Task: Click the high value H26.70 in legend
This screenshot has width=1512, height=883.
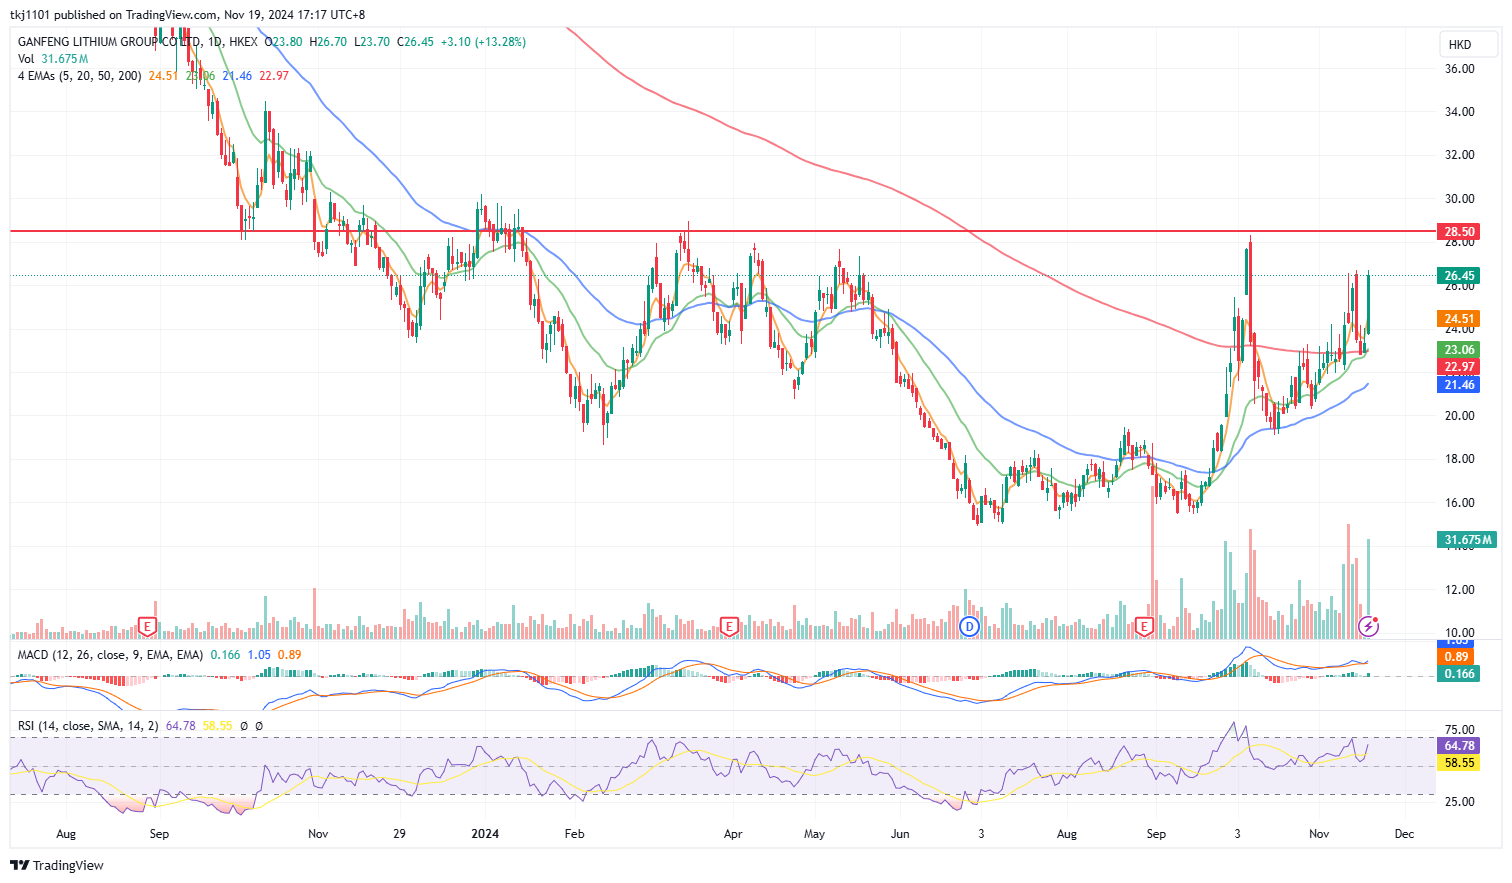Action: click(328, 42)
